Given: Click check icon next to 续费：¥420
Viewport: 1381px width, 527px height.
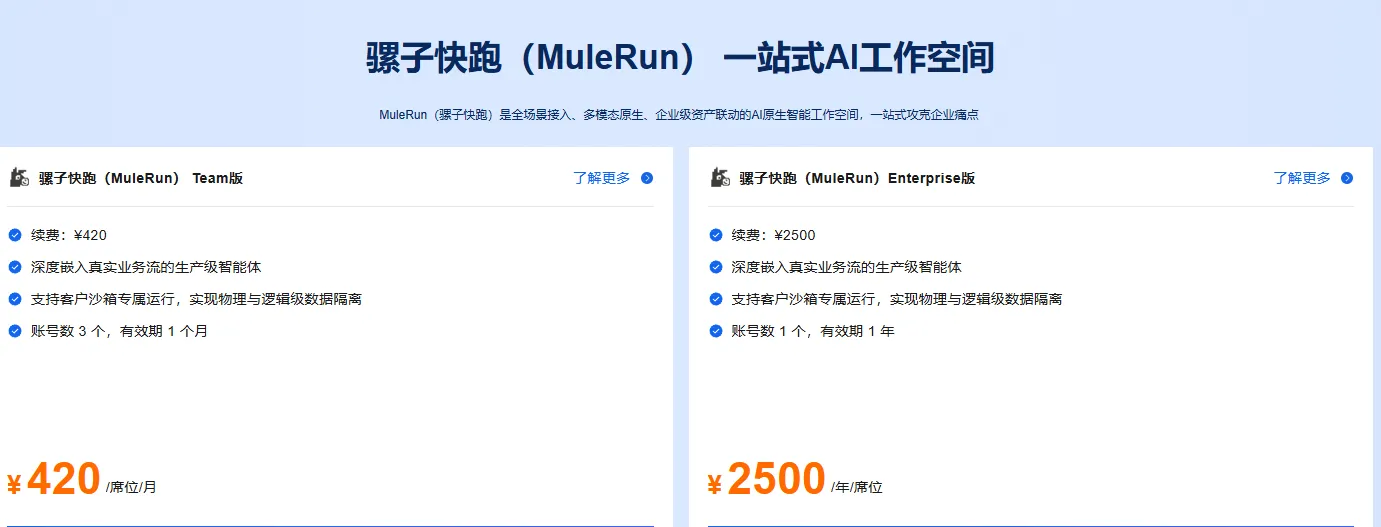Looking at the screenshot, I should (15, 235).
